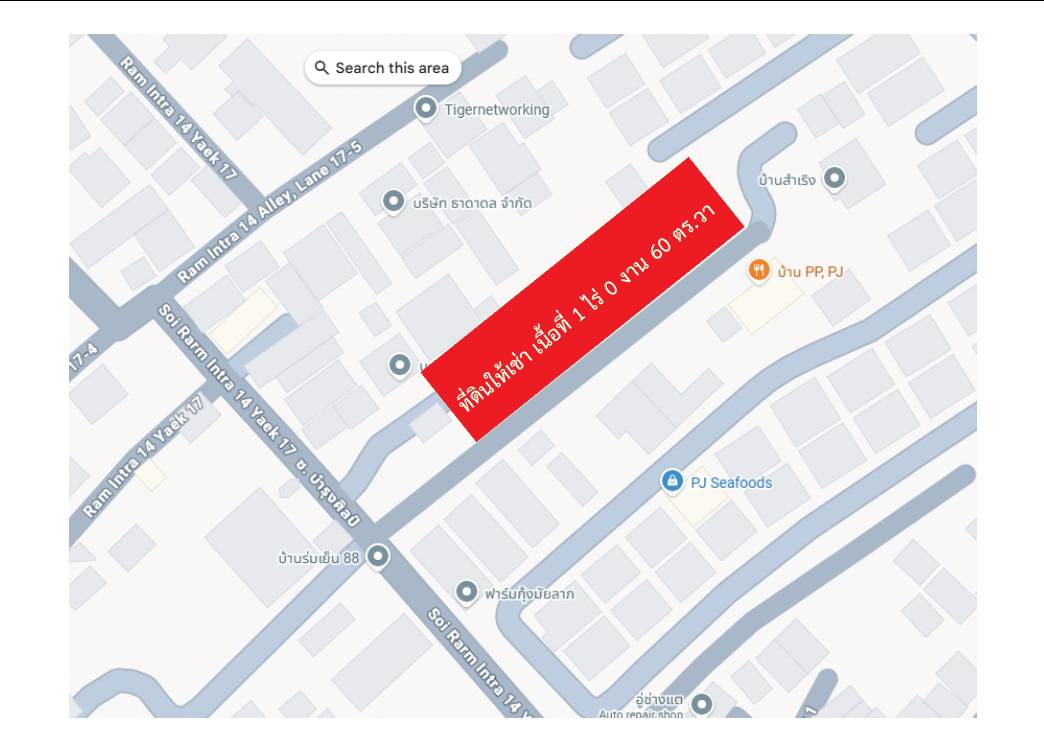Open the Tigernetworking text label
1044x752 pixels.
click(x=497, y=110)
